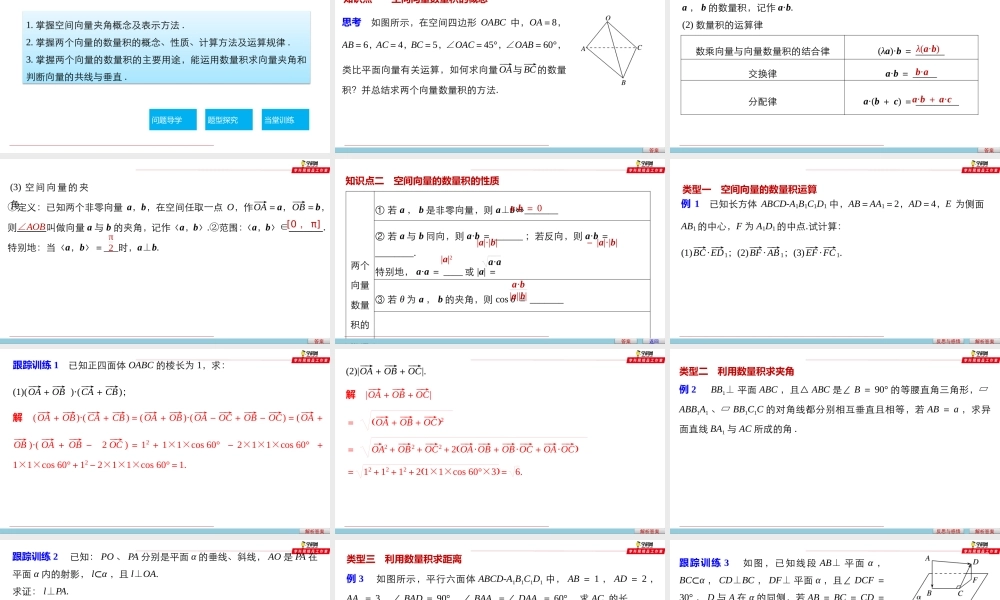1000x600 pixels.
Task: Click 解析答案 on the 跟踪训练1 slide
Action: (x=314, y=531)
